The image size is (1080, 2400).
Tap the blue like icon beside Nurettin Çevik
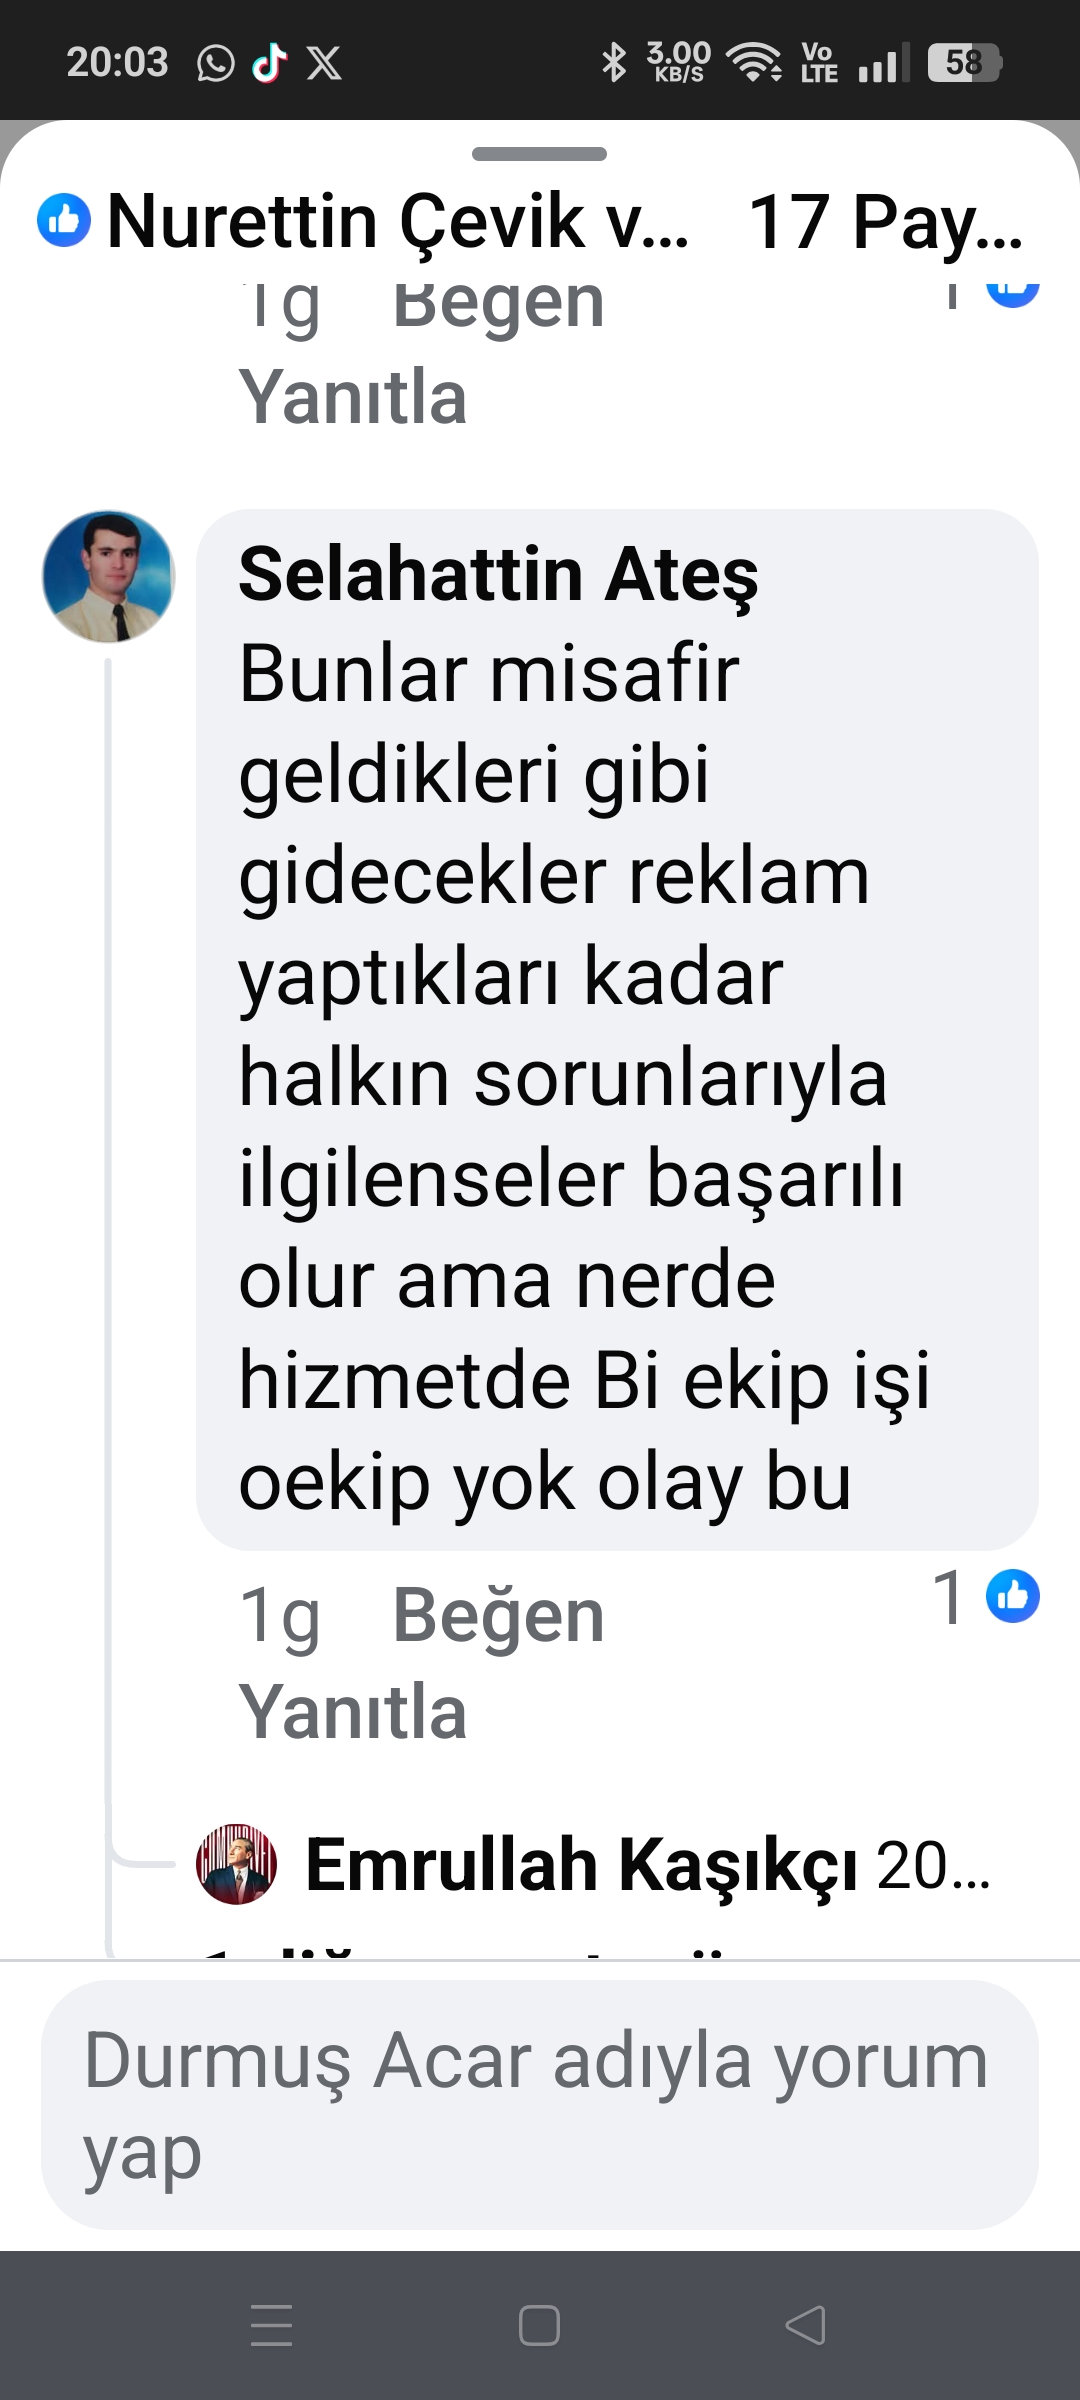click(x=64, y=220)
